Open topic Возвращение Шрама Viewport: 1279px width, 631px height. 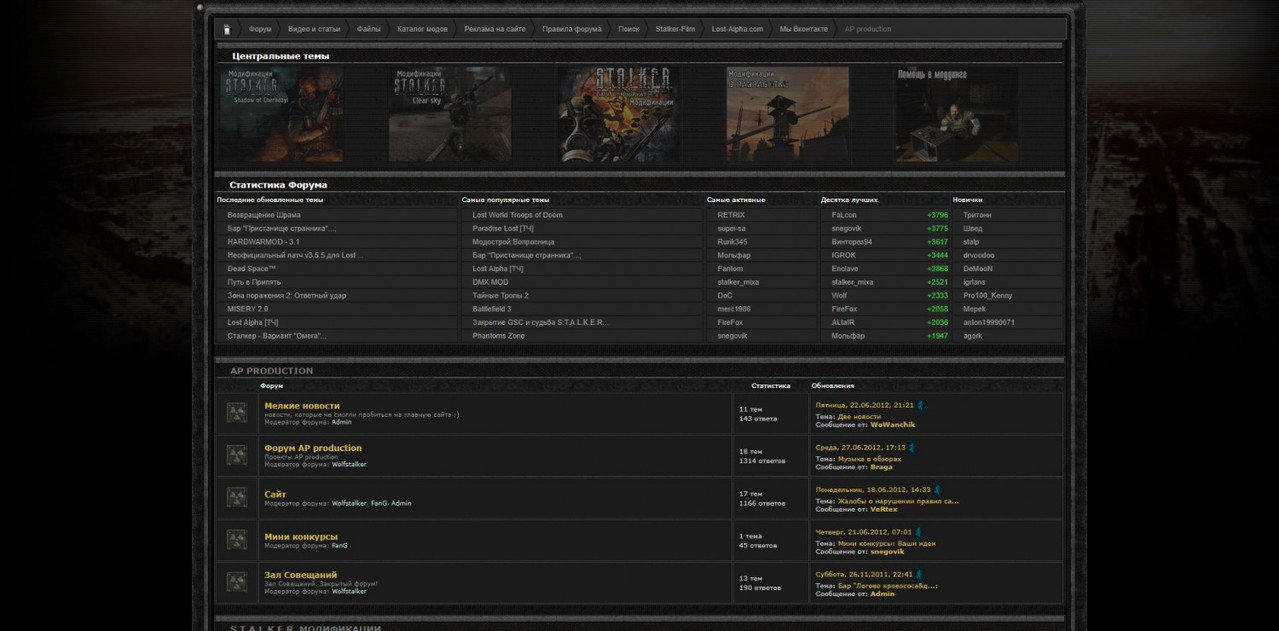tap(264, 215)
